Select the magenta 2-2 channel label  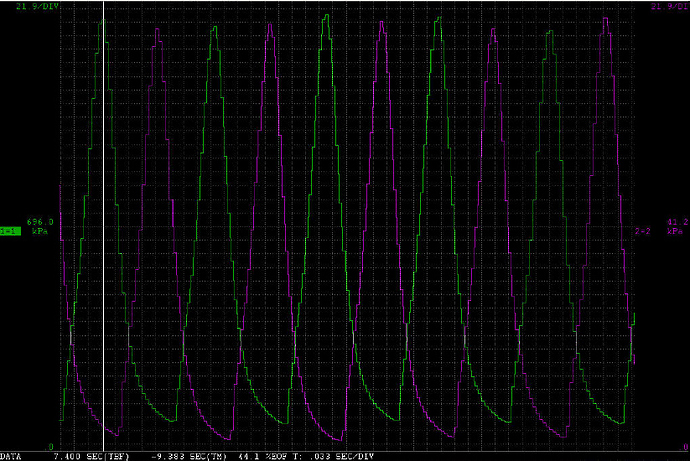pyautogui.click(x=643, y=231)
